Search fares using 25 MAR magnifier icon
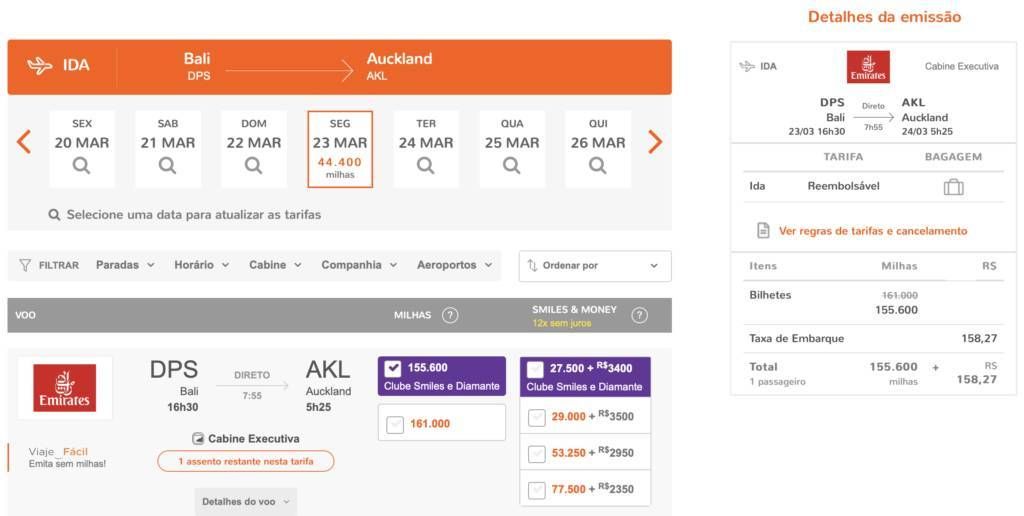This screenshot has height=516, width=1024. (512, 166)
